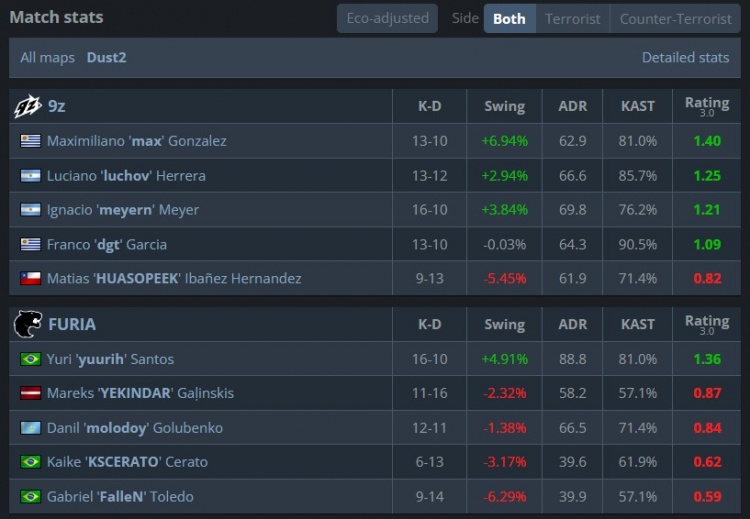Open Matias 'HUASOPEEK' Ibañez Hernandez profile
The width and height of the screenshot is (750, 519).
174,278
